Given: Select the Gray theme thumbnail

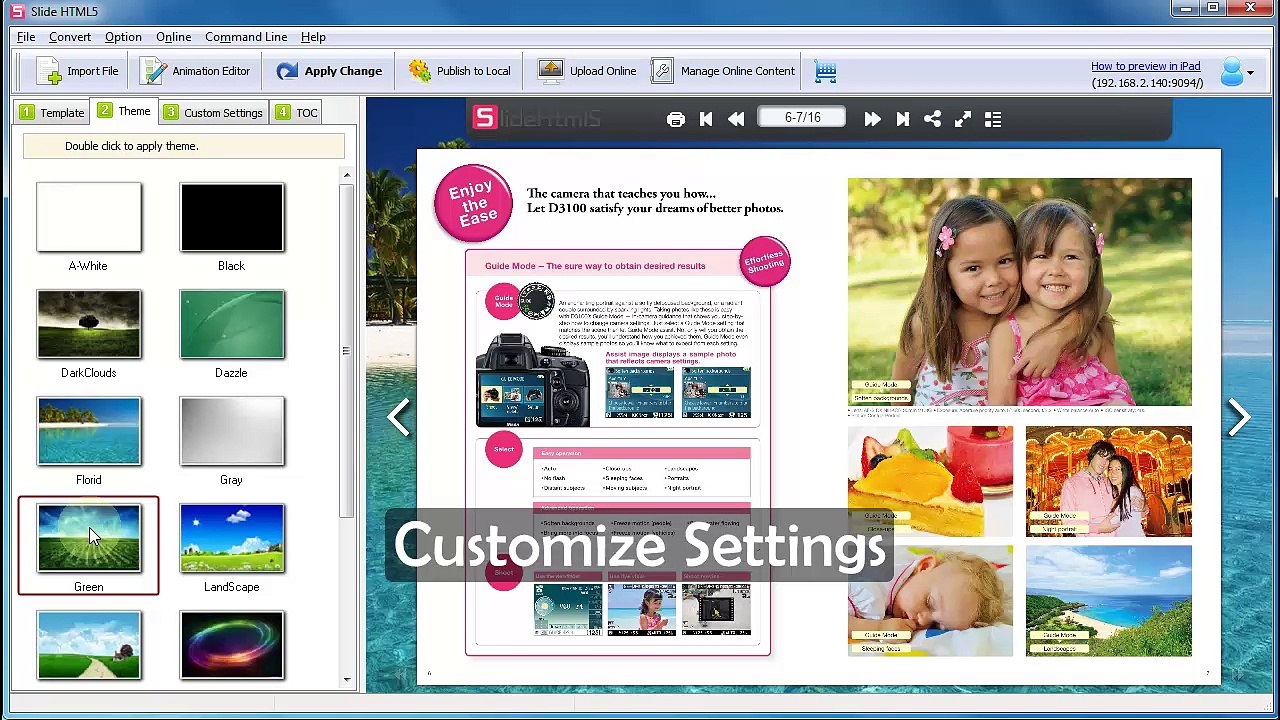Looking at the screenshot, I should coord(232,431).
